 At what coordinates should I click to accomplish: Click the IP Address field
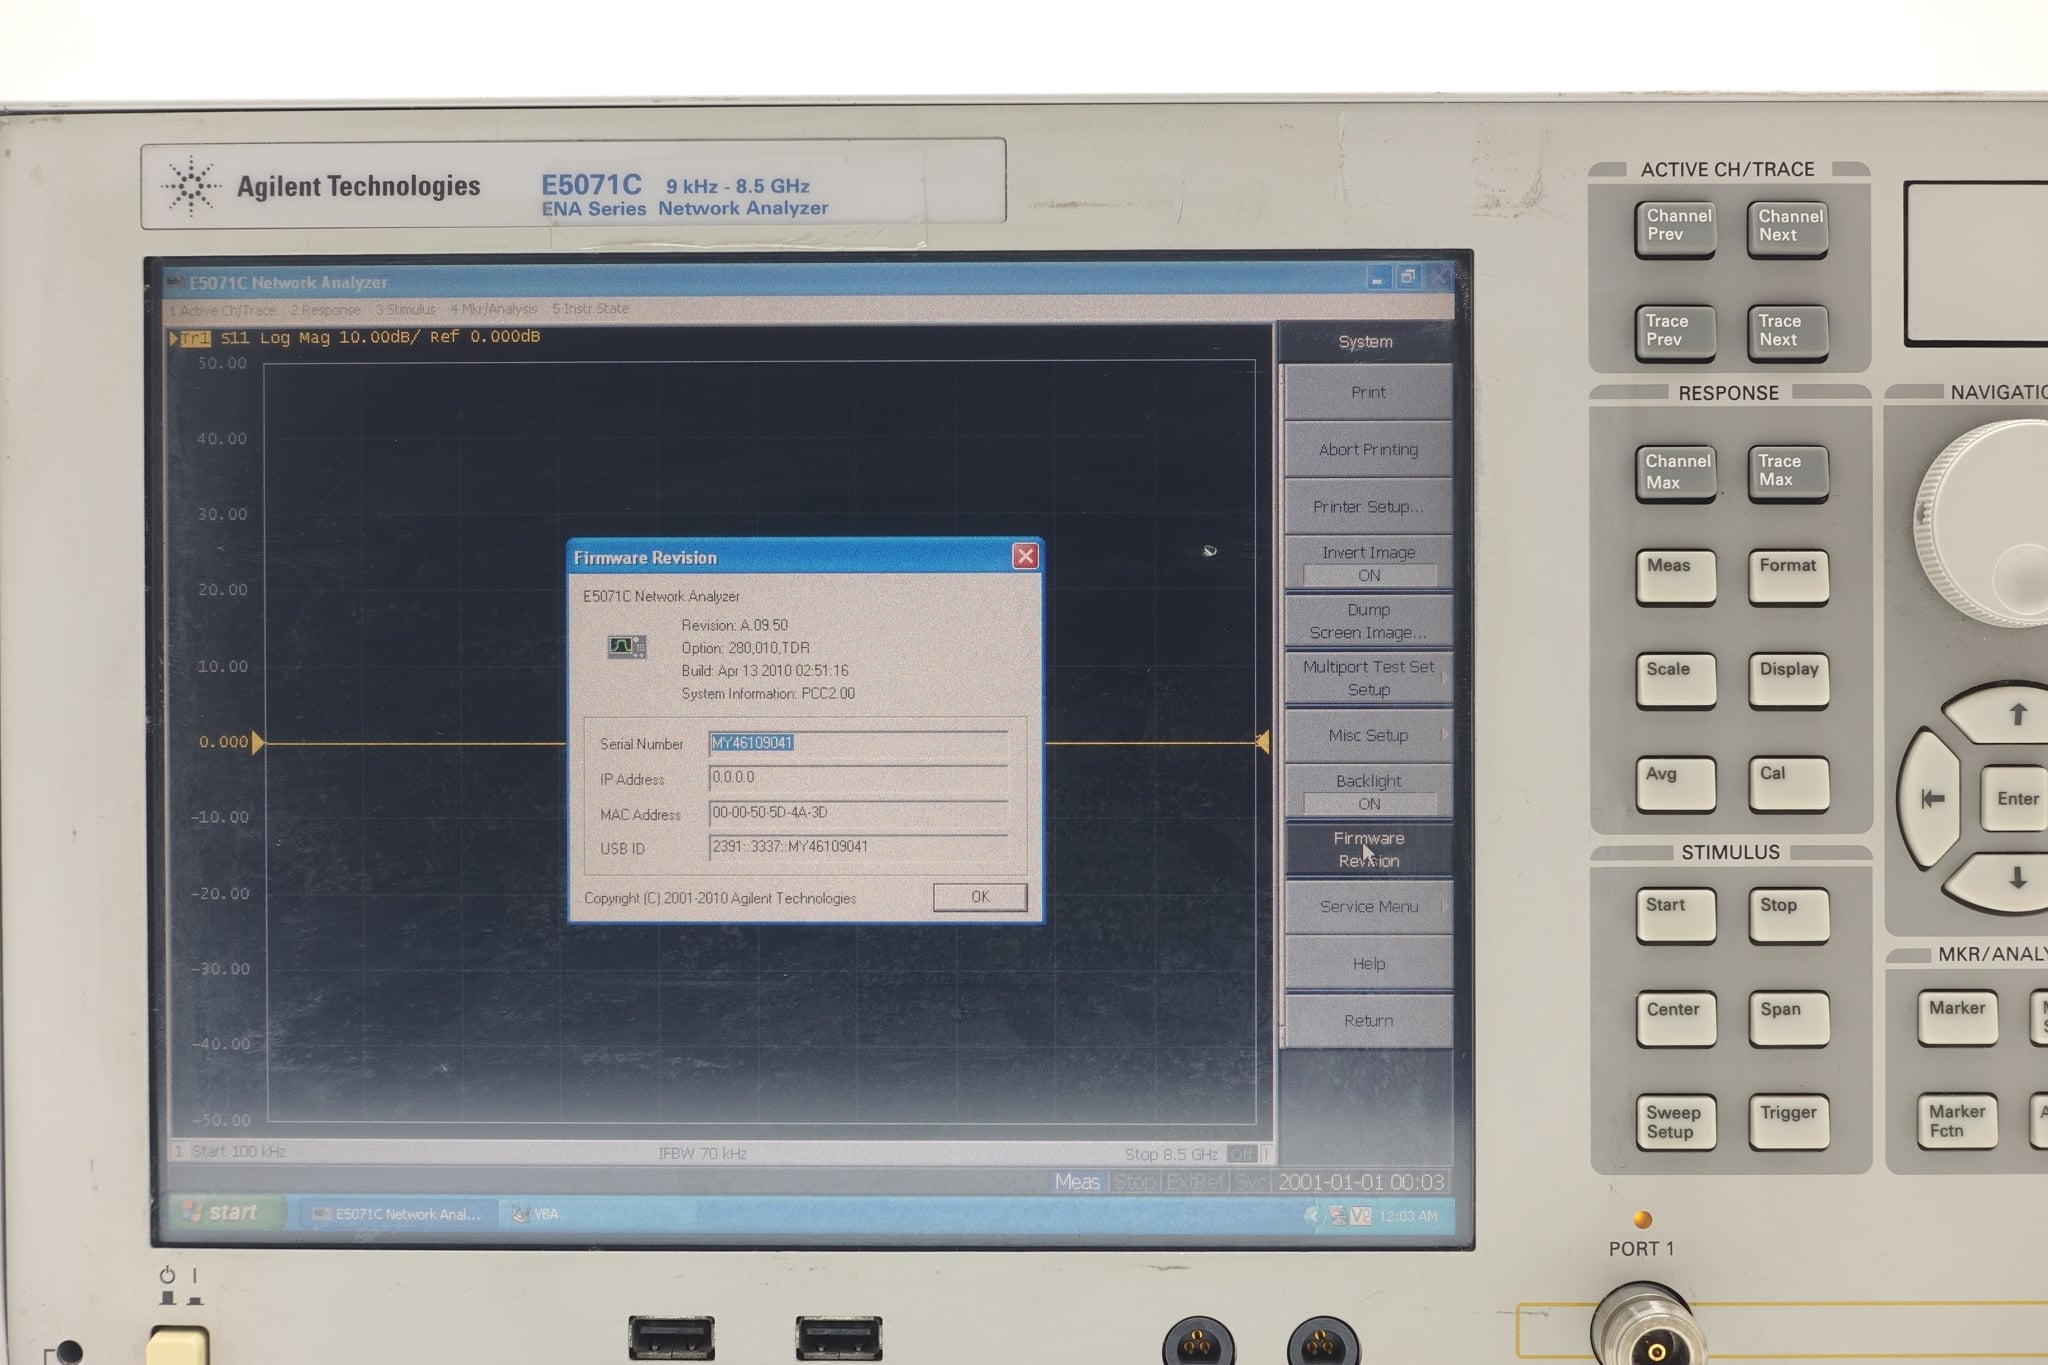(x=858, y=778)
